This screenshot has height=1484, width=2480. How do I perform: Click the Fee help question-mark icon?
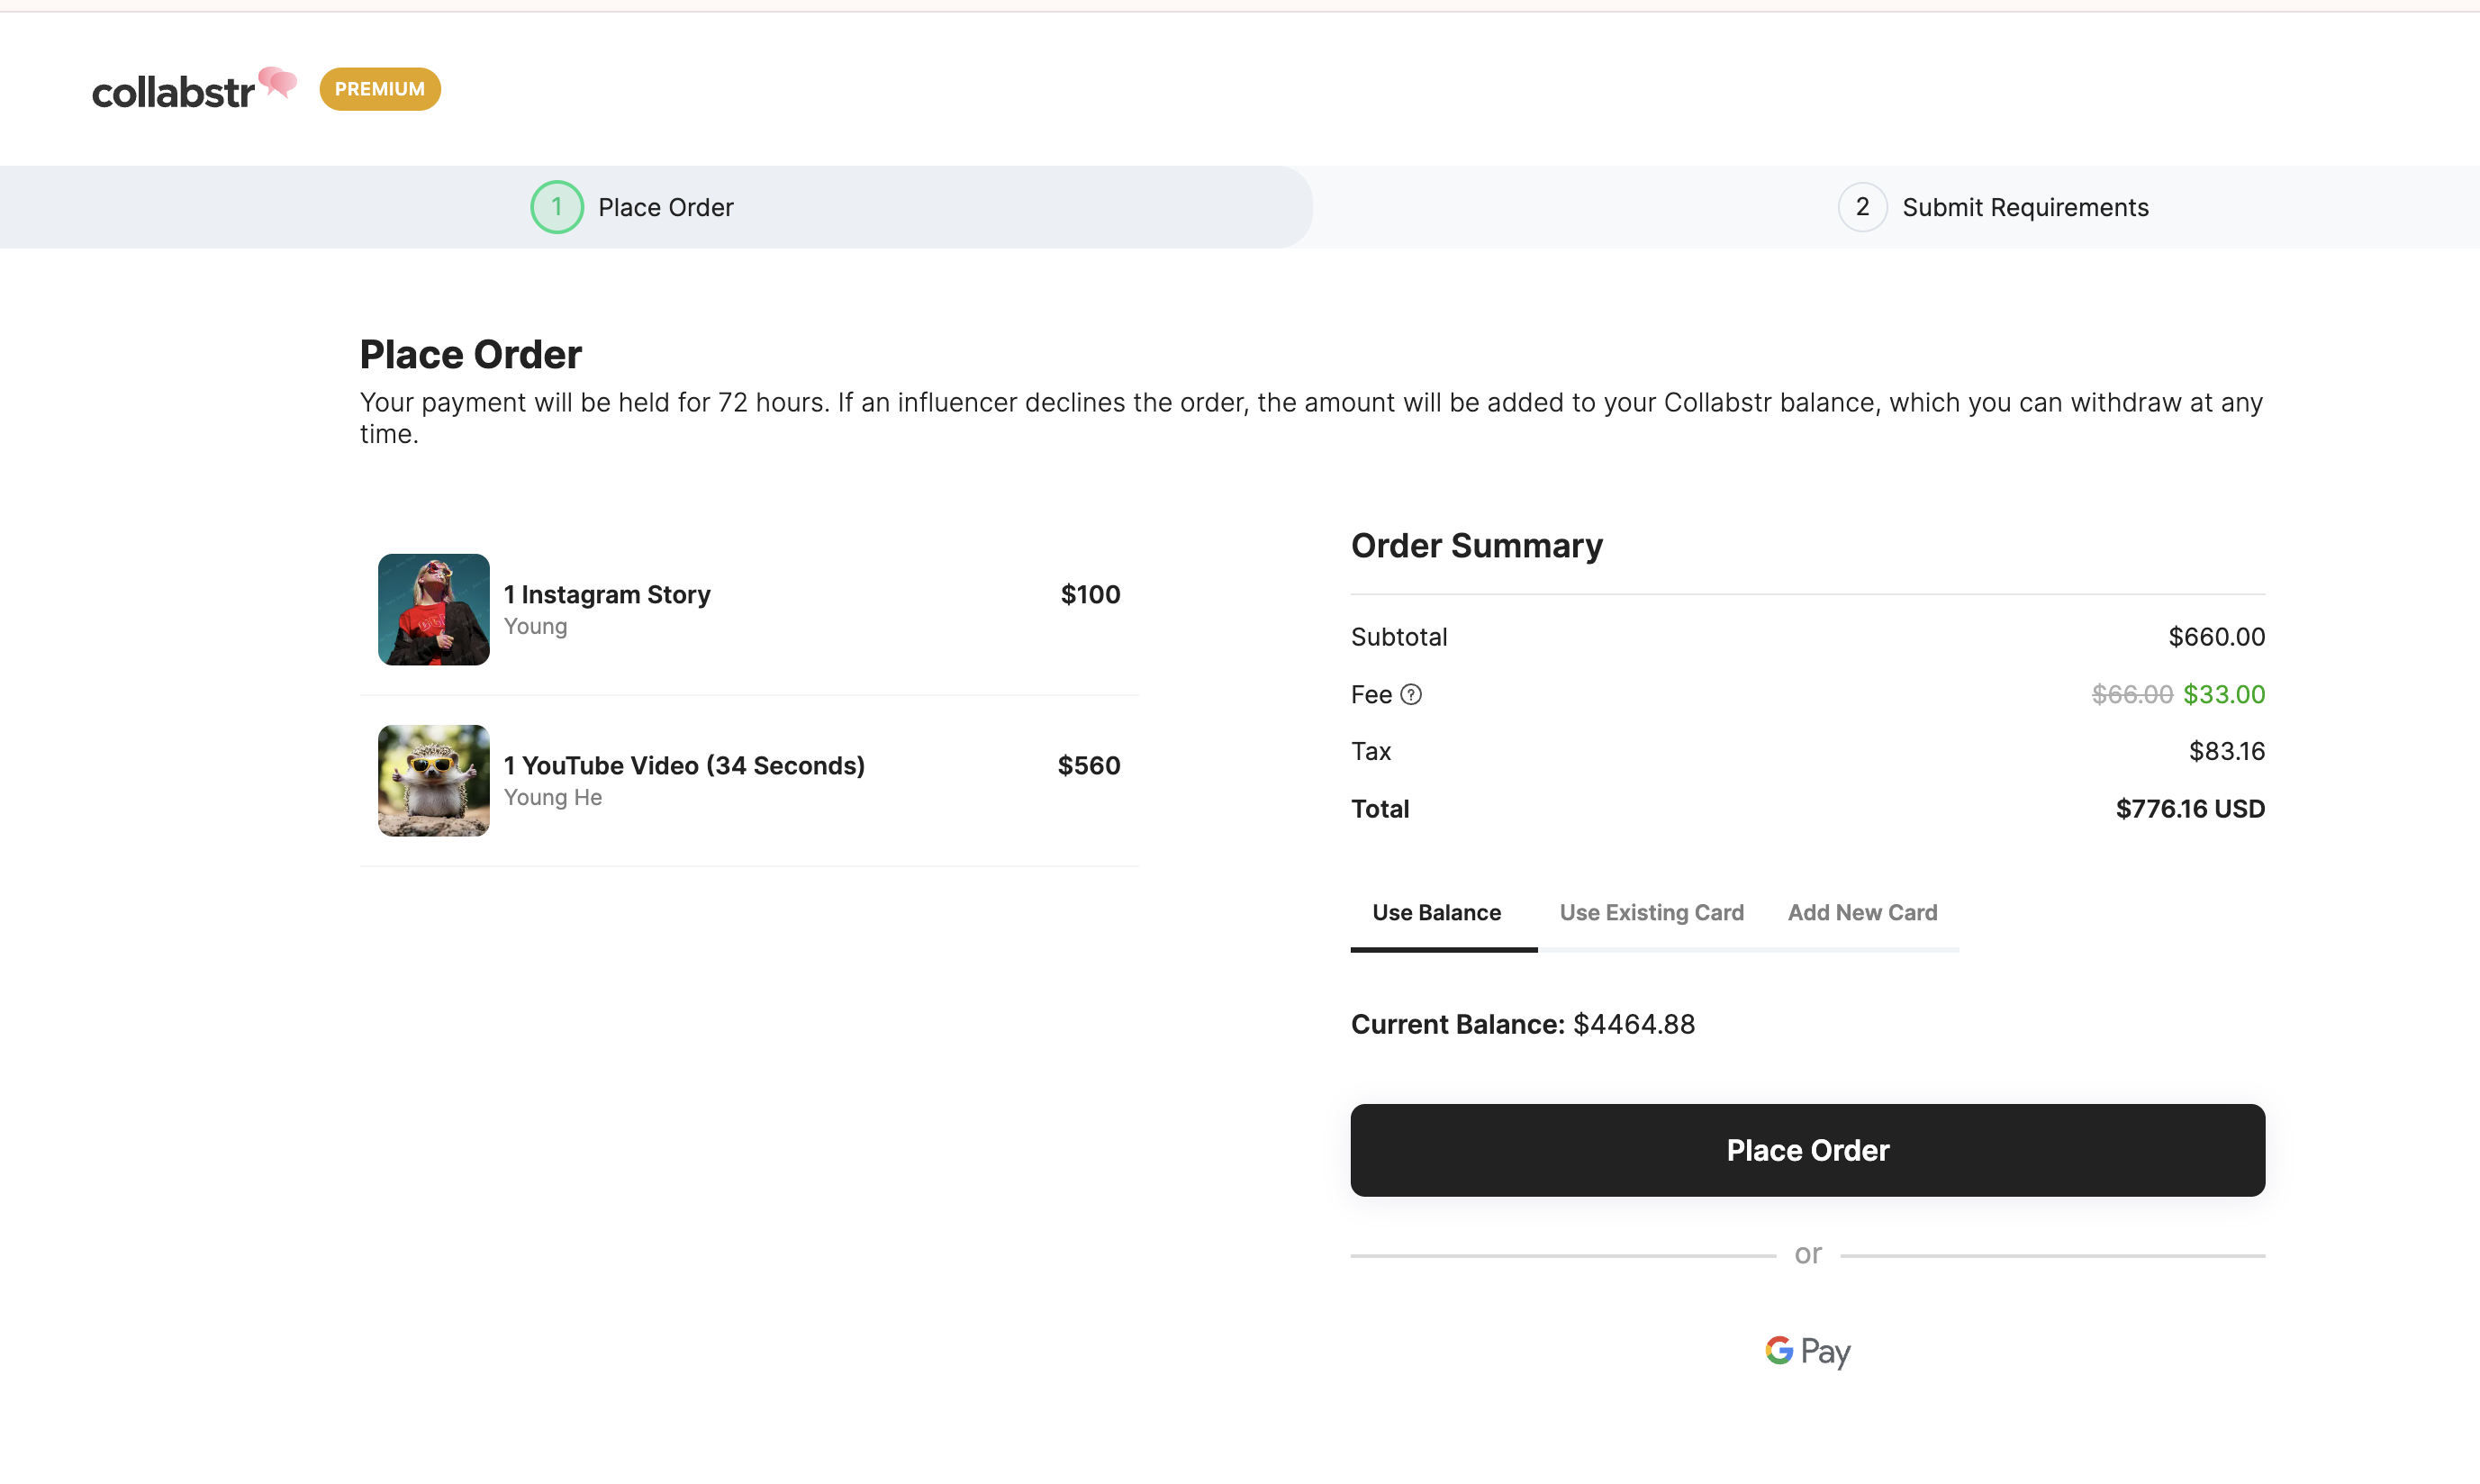point(1410,694)
